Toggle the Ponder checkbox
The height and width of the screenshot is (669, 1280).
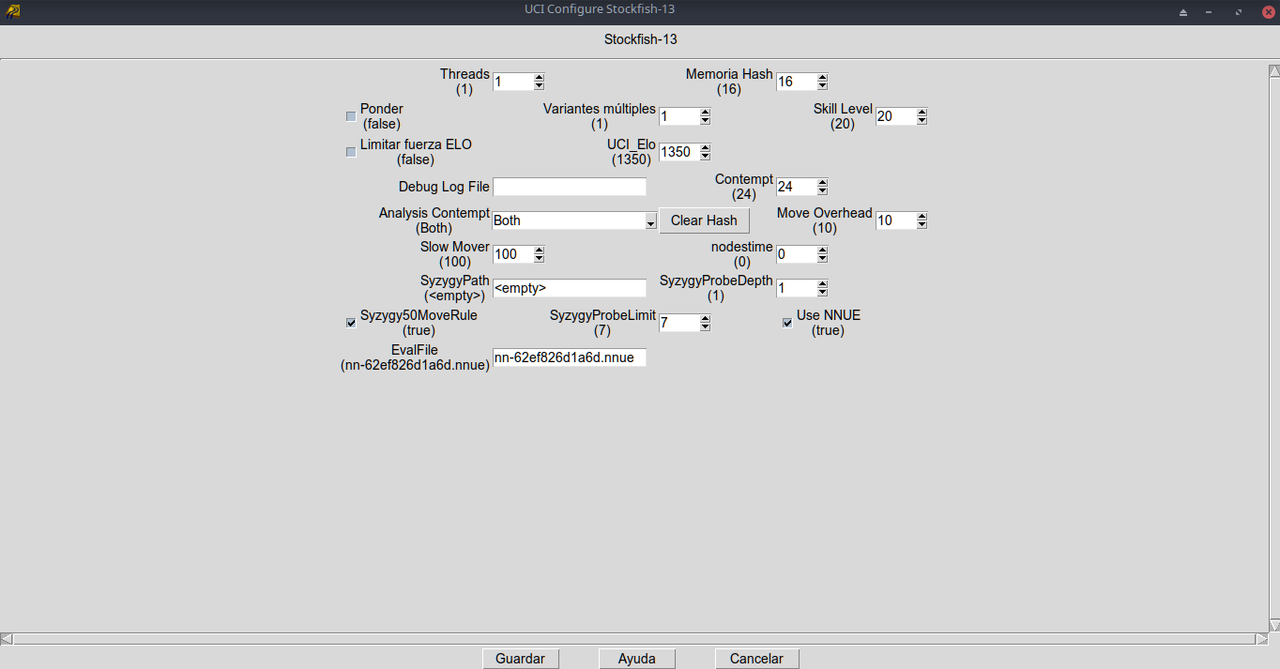351,116
